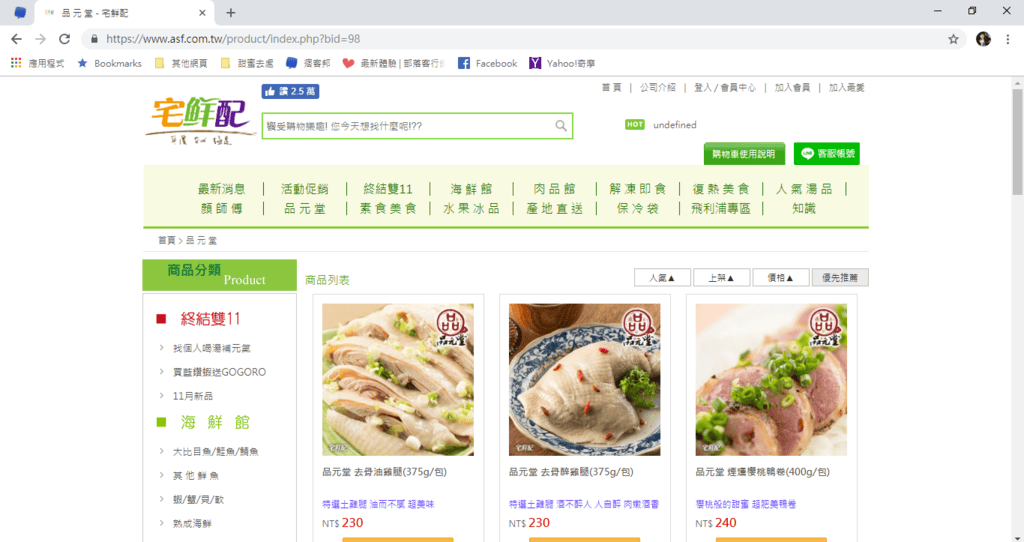The height and width of the screenshot is (542, 1024).
Task: Open the Chrome profile avatar
Action: tap(983, 39)
